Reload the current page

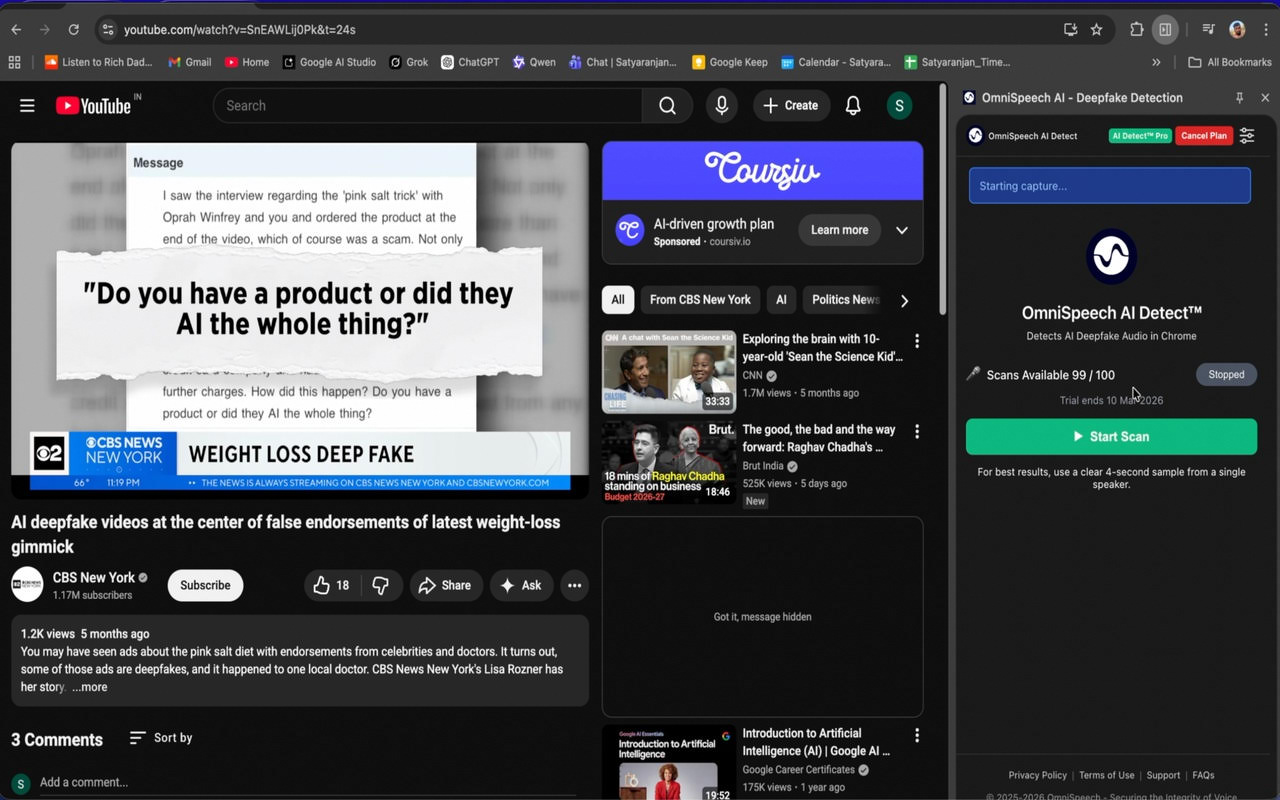pos(73,30)
